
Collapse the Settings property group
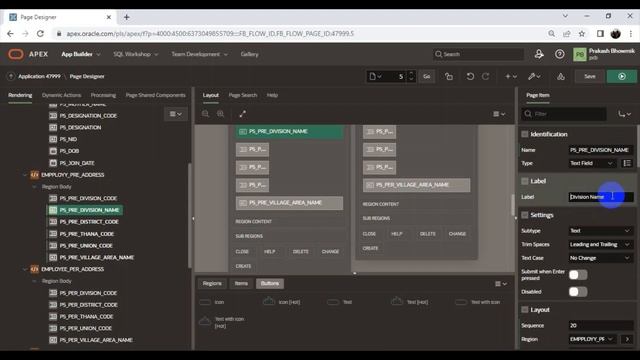(x=525, y=215)
